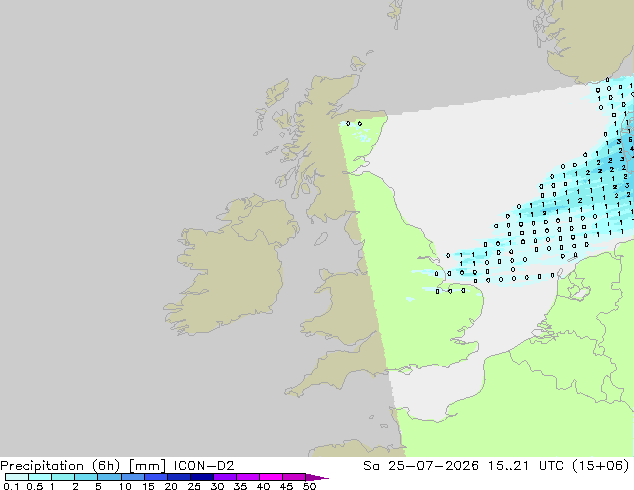The image size is (634, 490).
Task: Click the '(15+06)' forecast offset text
Action: (601, 466)
